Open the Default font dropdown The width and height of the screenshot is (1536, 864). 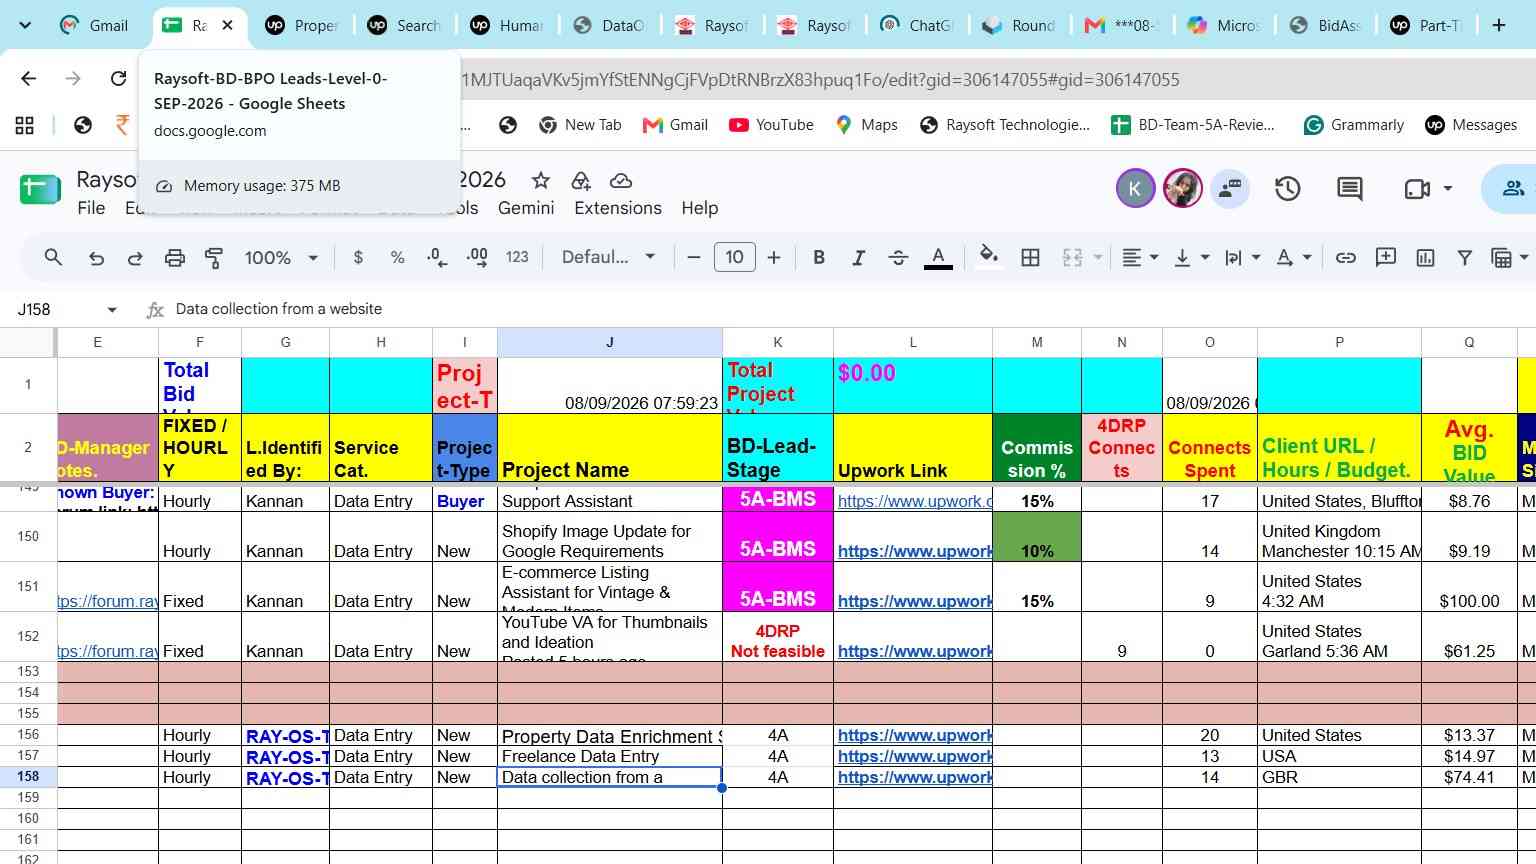608,258
